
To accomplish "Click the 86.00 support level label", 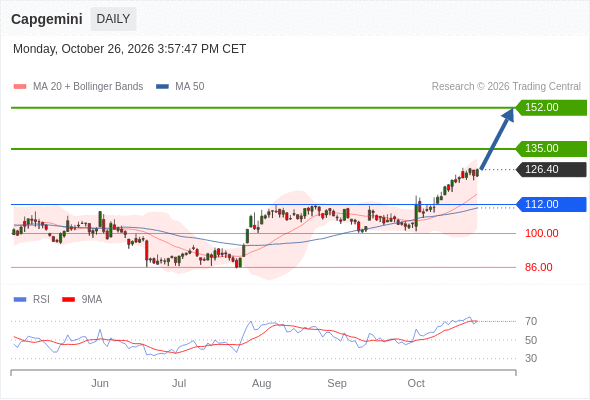I will 539,267.
